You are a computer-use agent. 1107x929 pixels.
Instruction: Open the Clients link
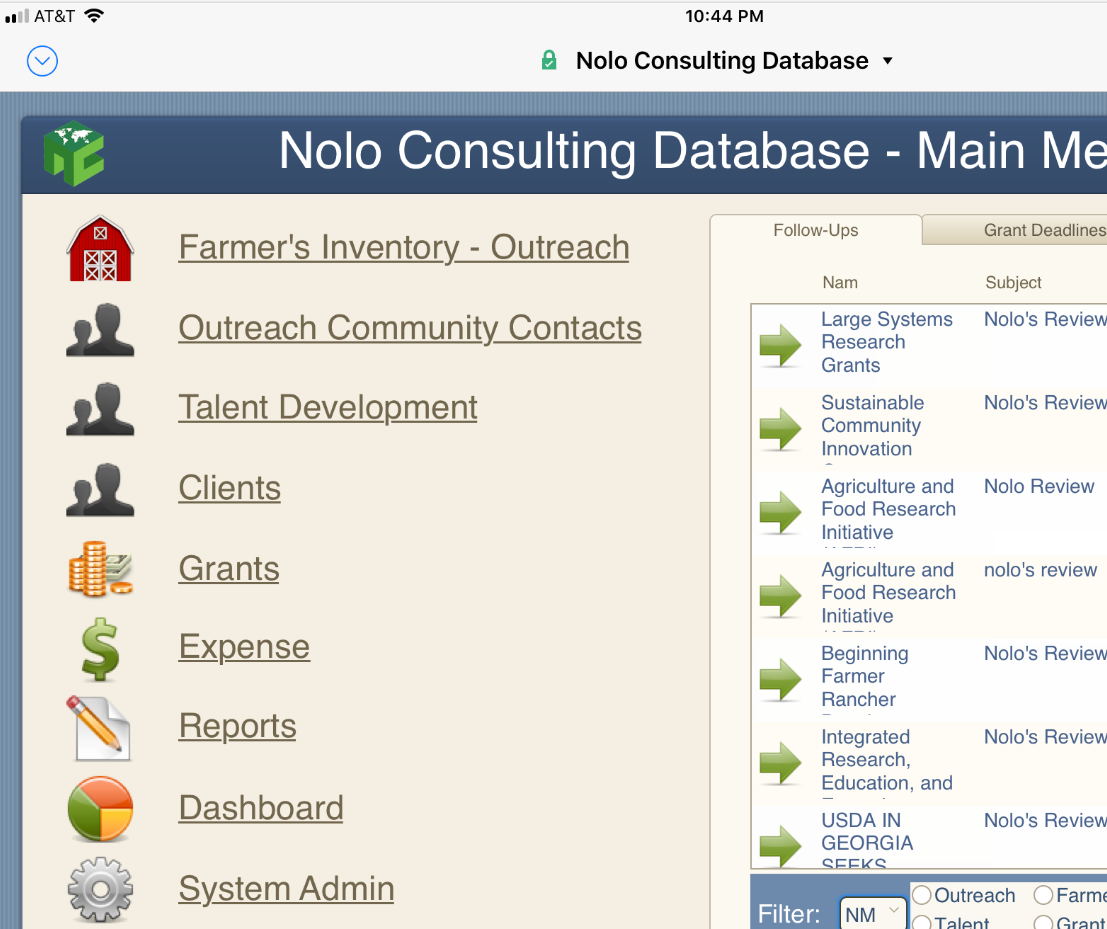pos(229,488)
